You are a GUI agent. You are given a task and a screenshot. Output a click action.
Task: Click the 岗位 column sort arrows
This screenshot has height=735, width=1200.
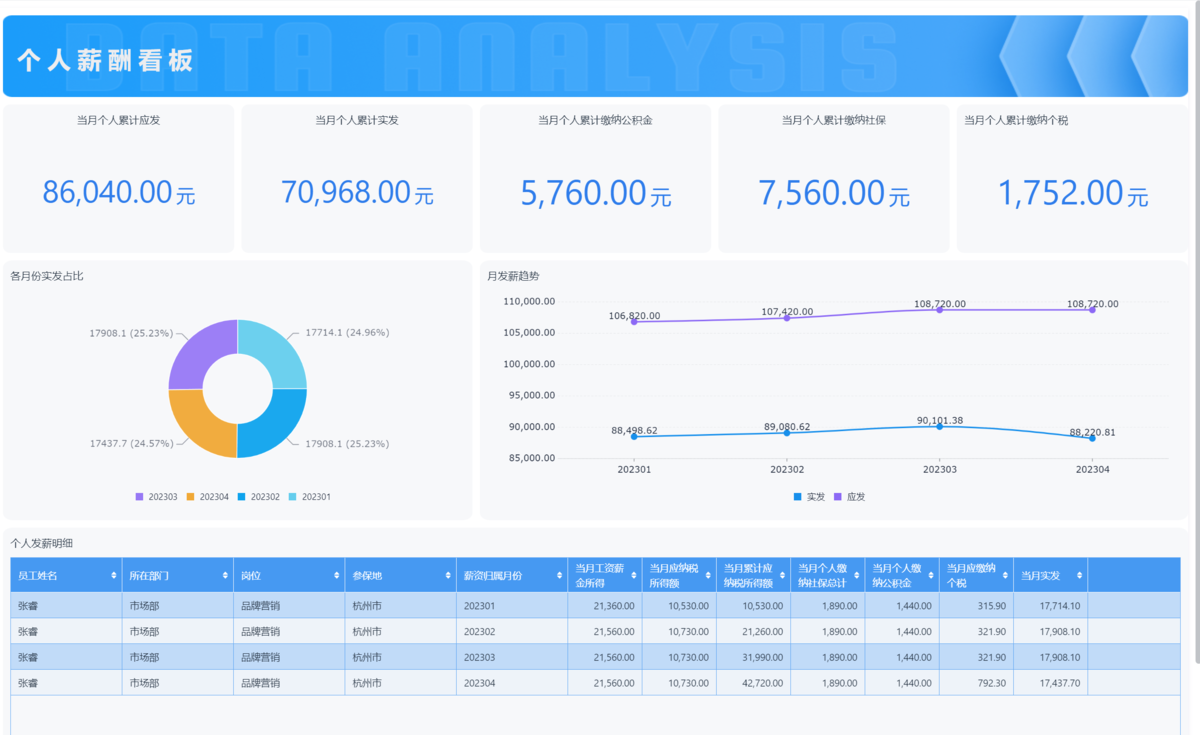coord(336,576)
